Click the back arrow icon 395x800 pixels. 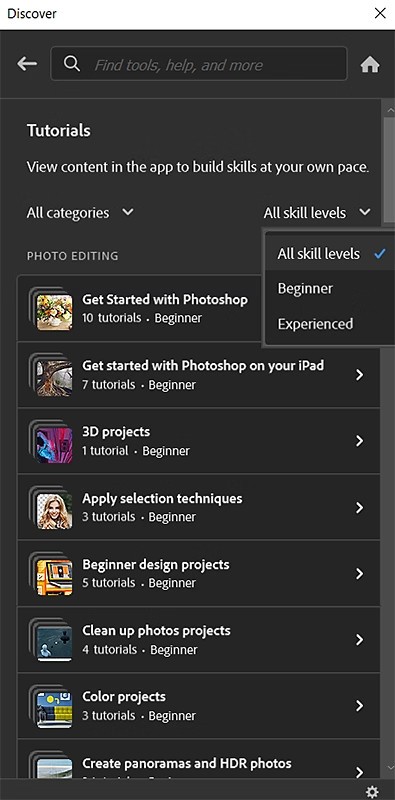pos(27,64)
